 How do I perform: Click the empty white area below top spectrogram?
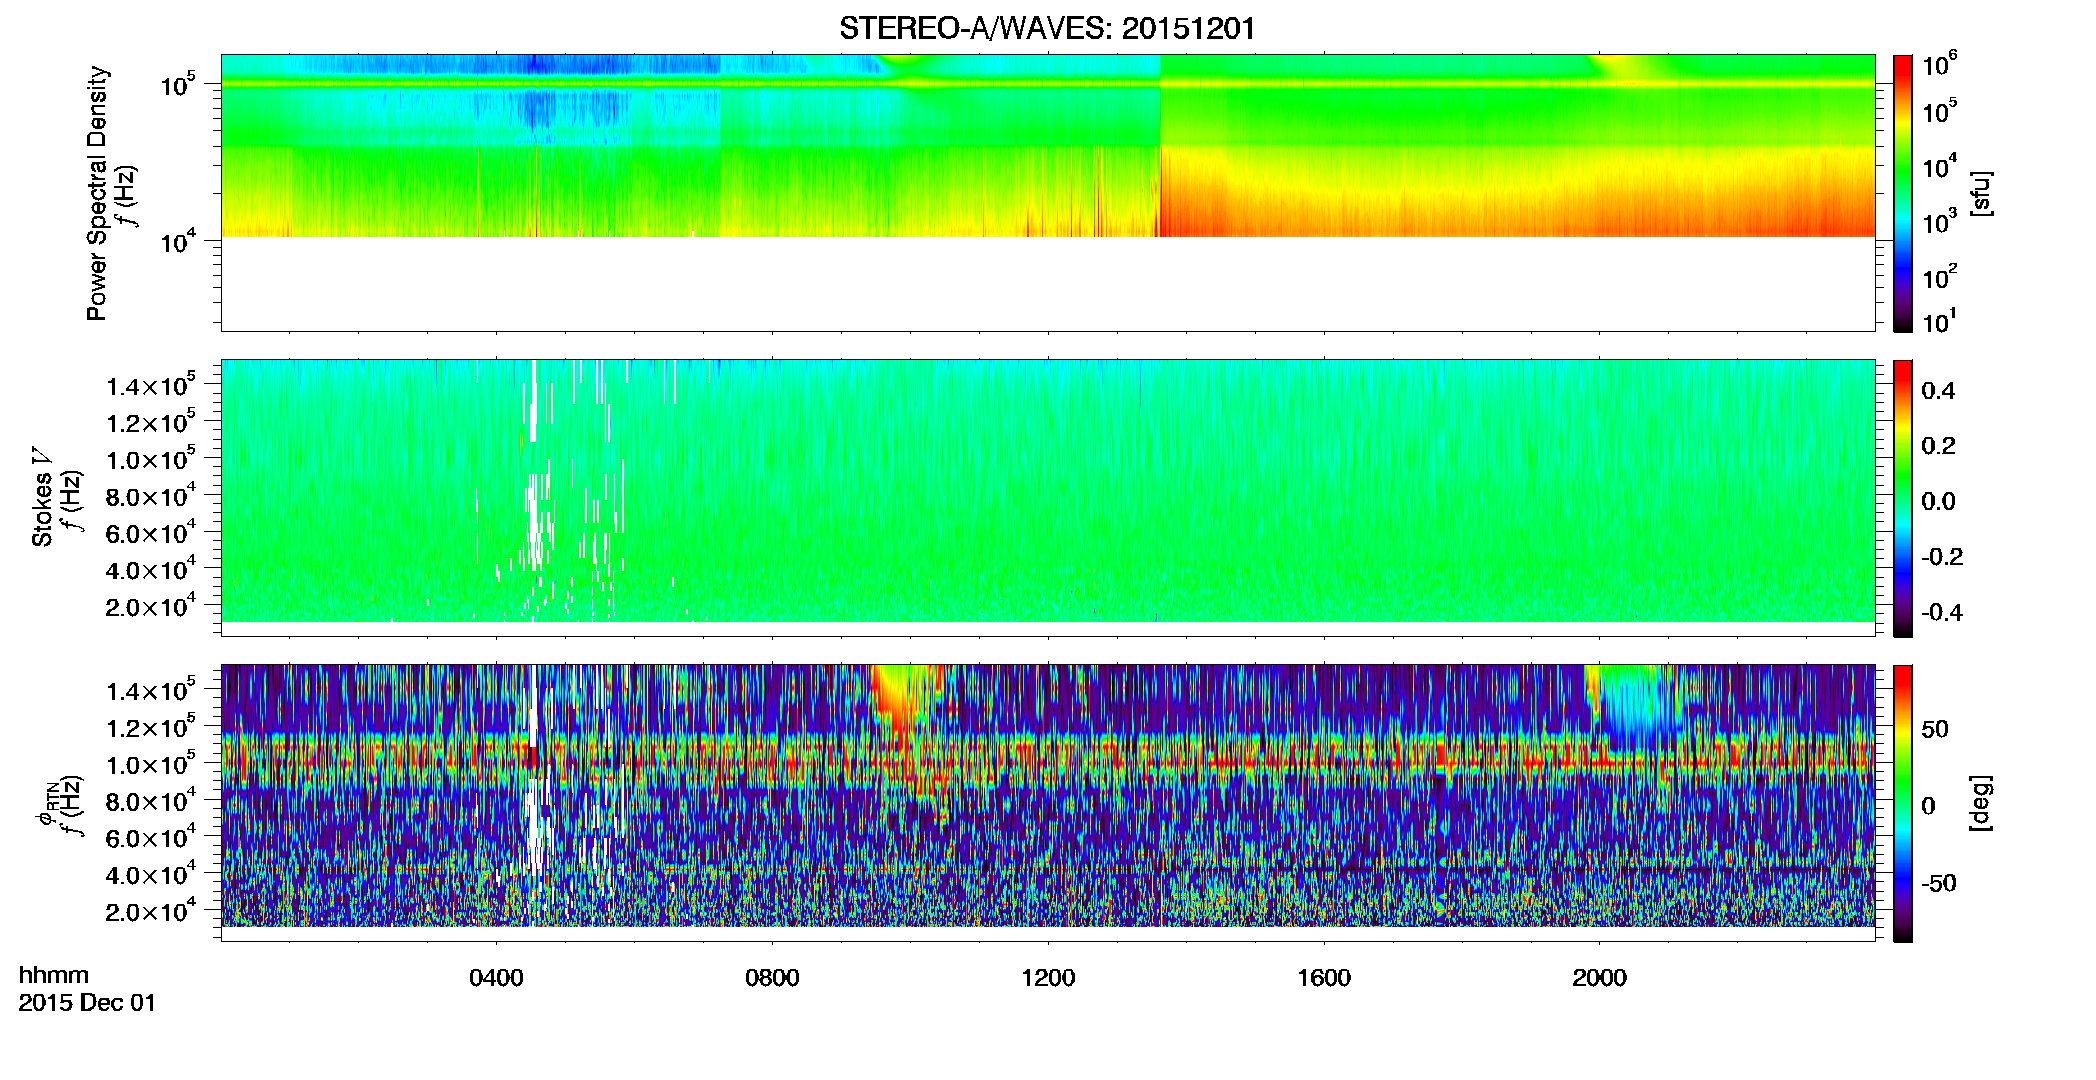coord(1047,284)
